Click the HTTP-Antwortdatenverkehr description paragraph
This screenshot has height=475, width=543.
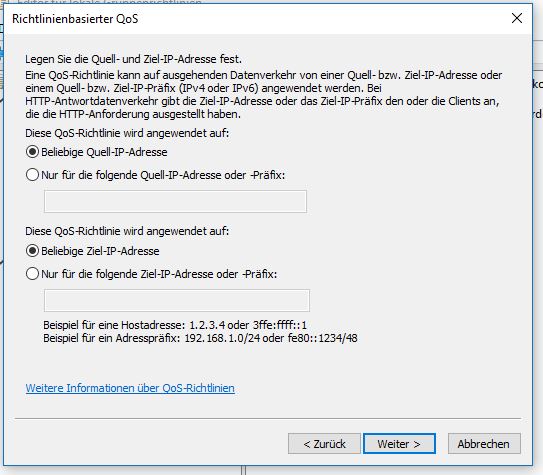pos(264,95)
